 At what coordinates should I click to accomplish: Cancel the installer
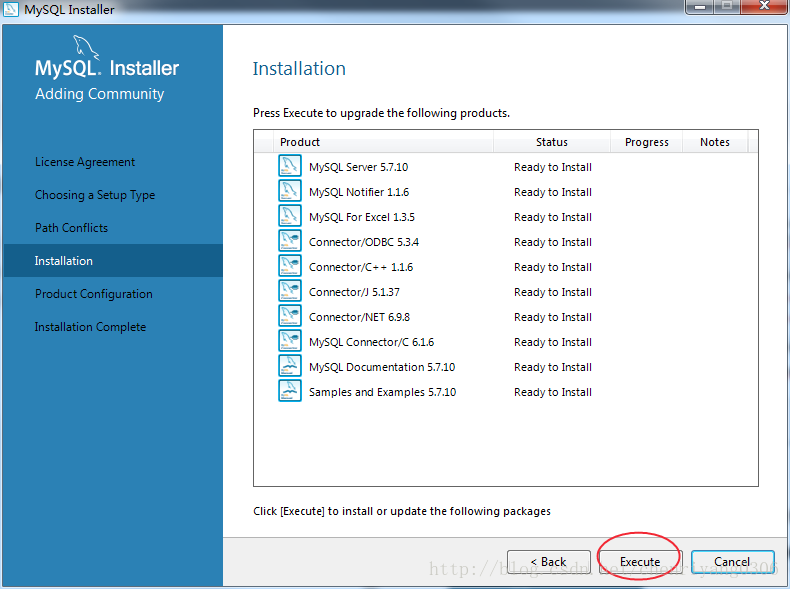click(x=732, y=562)
